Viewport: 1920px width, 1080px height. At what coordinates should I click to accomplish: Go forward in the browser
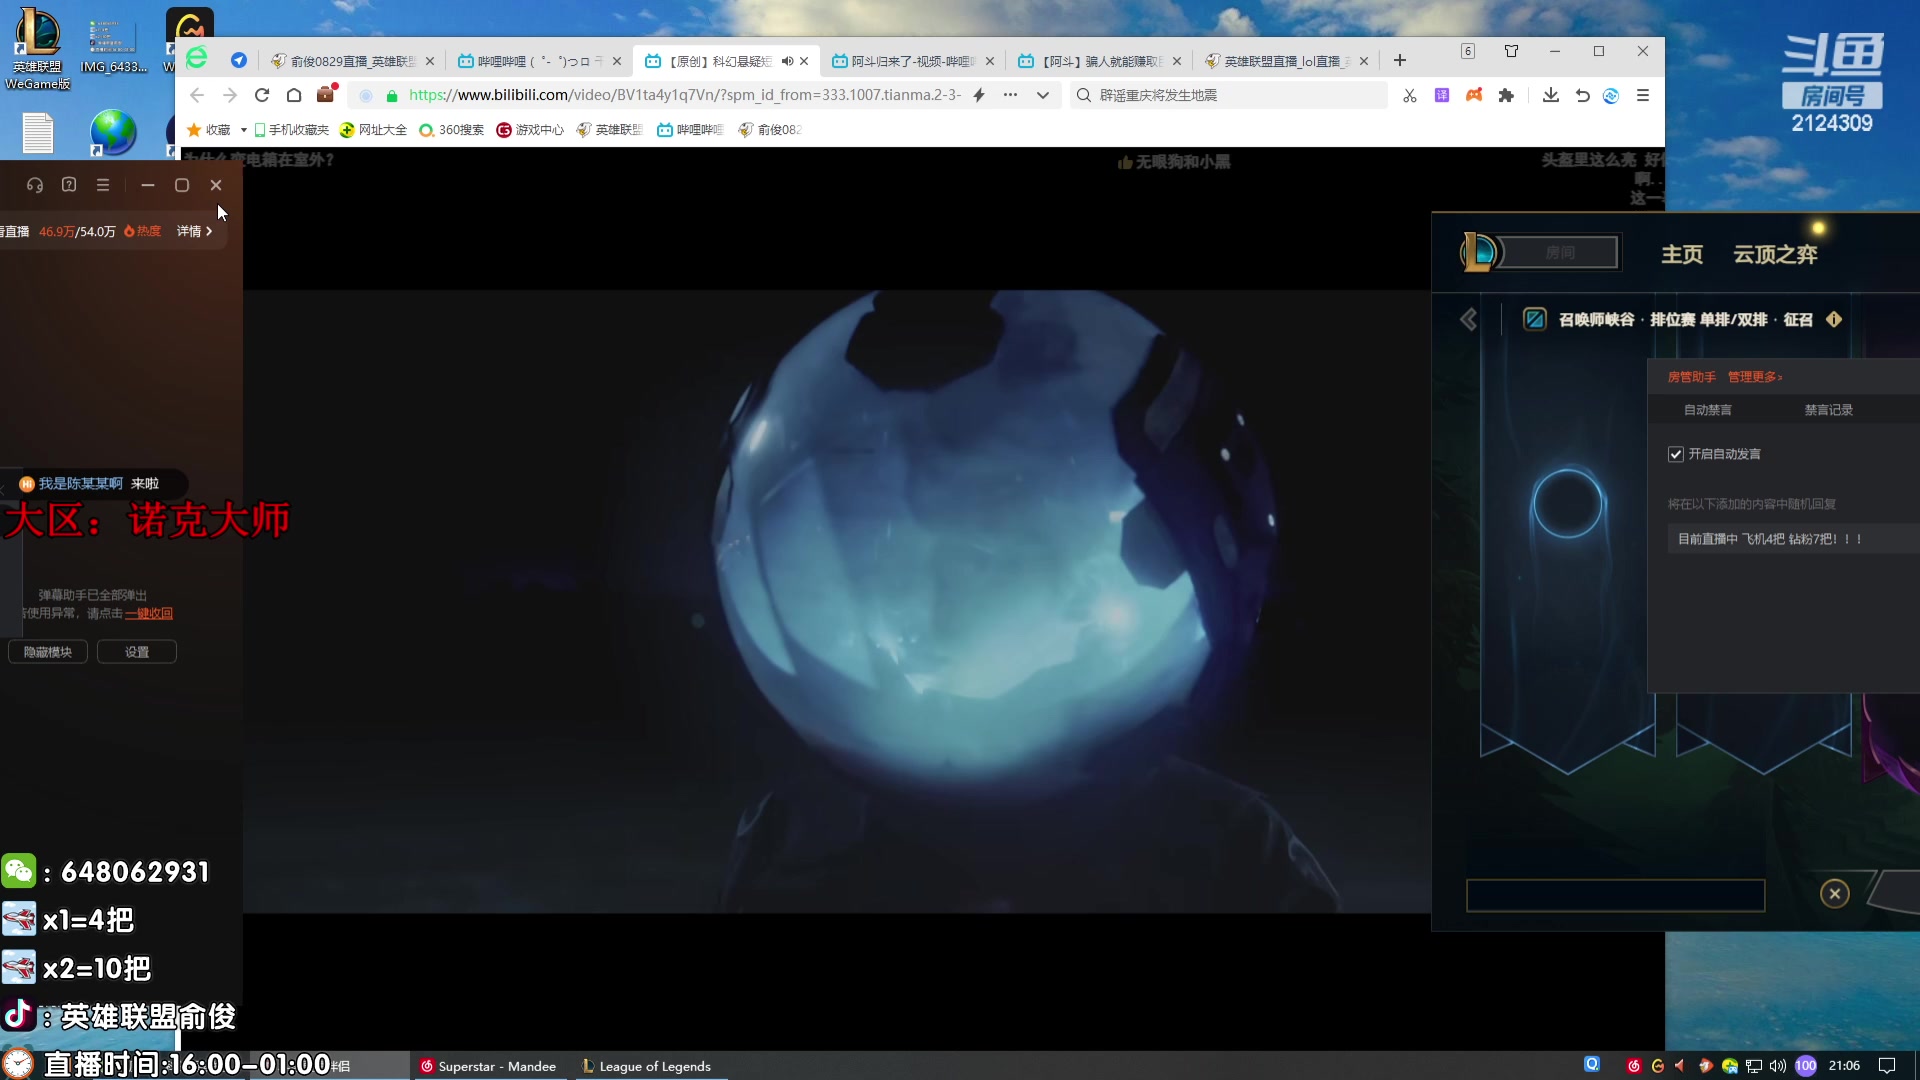pos(230,95)
